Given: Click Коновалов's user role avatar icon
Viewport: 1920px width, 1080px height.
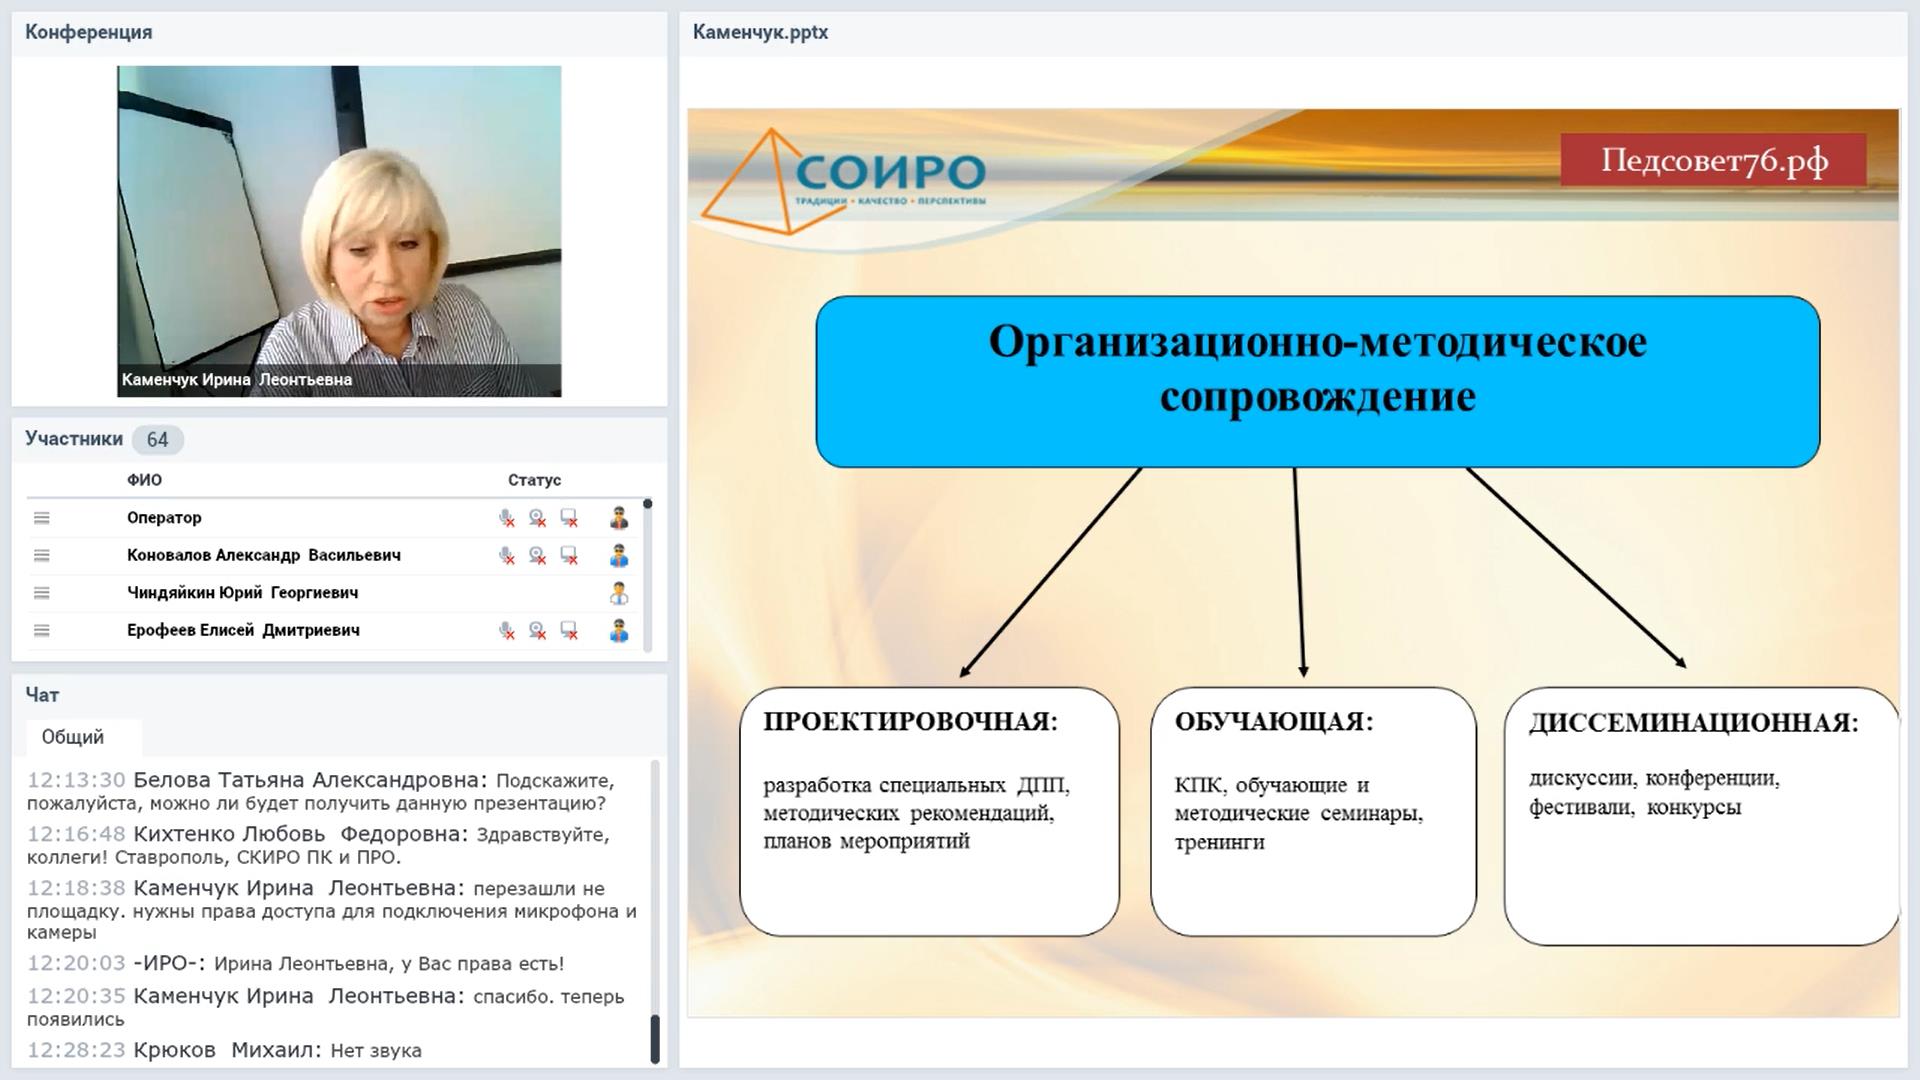Looking at the screenshot, I should (619, 555).
